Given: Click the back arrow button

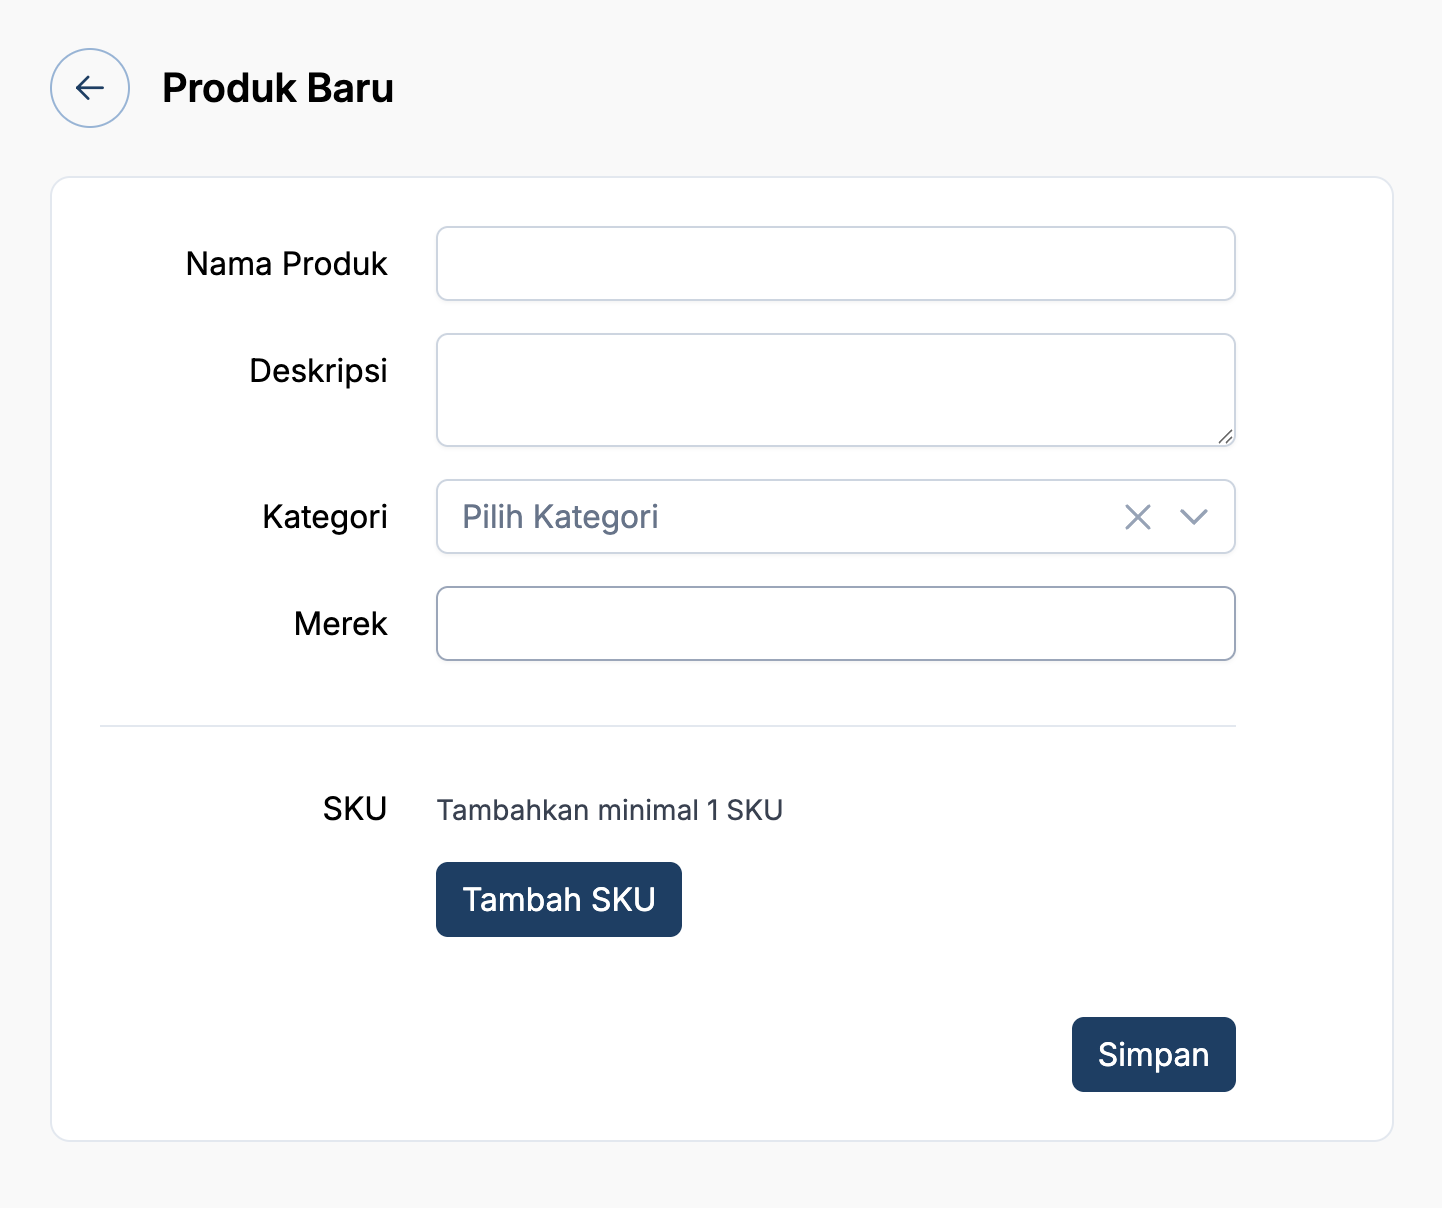Looking at the screenshot, I should (x=90, y=88).
